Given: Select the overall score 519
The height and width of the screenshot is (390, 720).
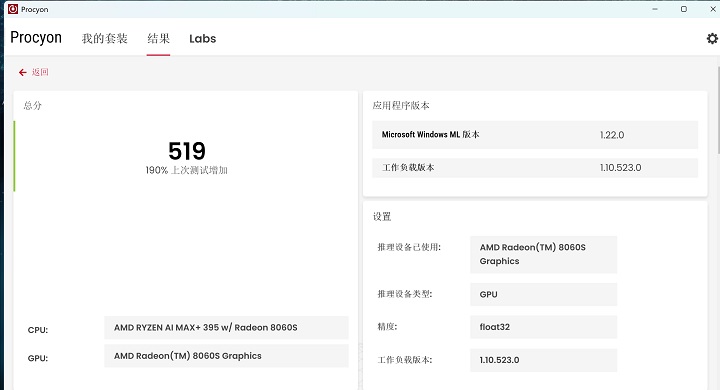Looking at the screenshot, I should [x=187, y=151].
